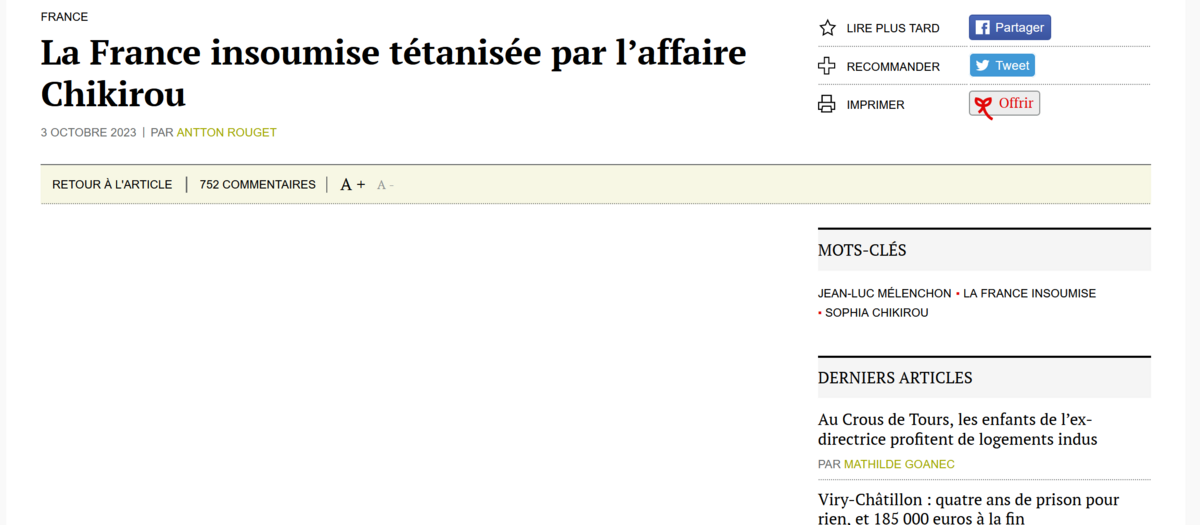This screenshot has width=1200, height=525.
Task: Click the France section label
Action: [x=64, y=17]
